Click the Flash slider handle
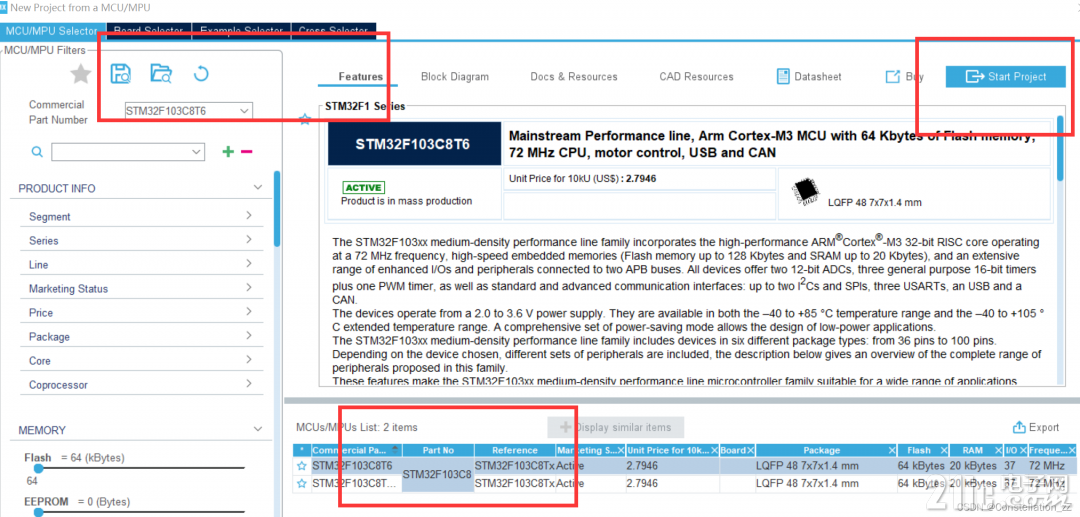 coord(39,468)
